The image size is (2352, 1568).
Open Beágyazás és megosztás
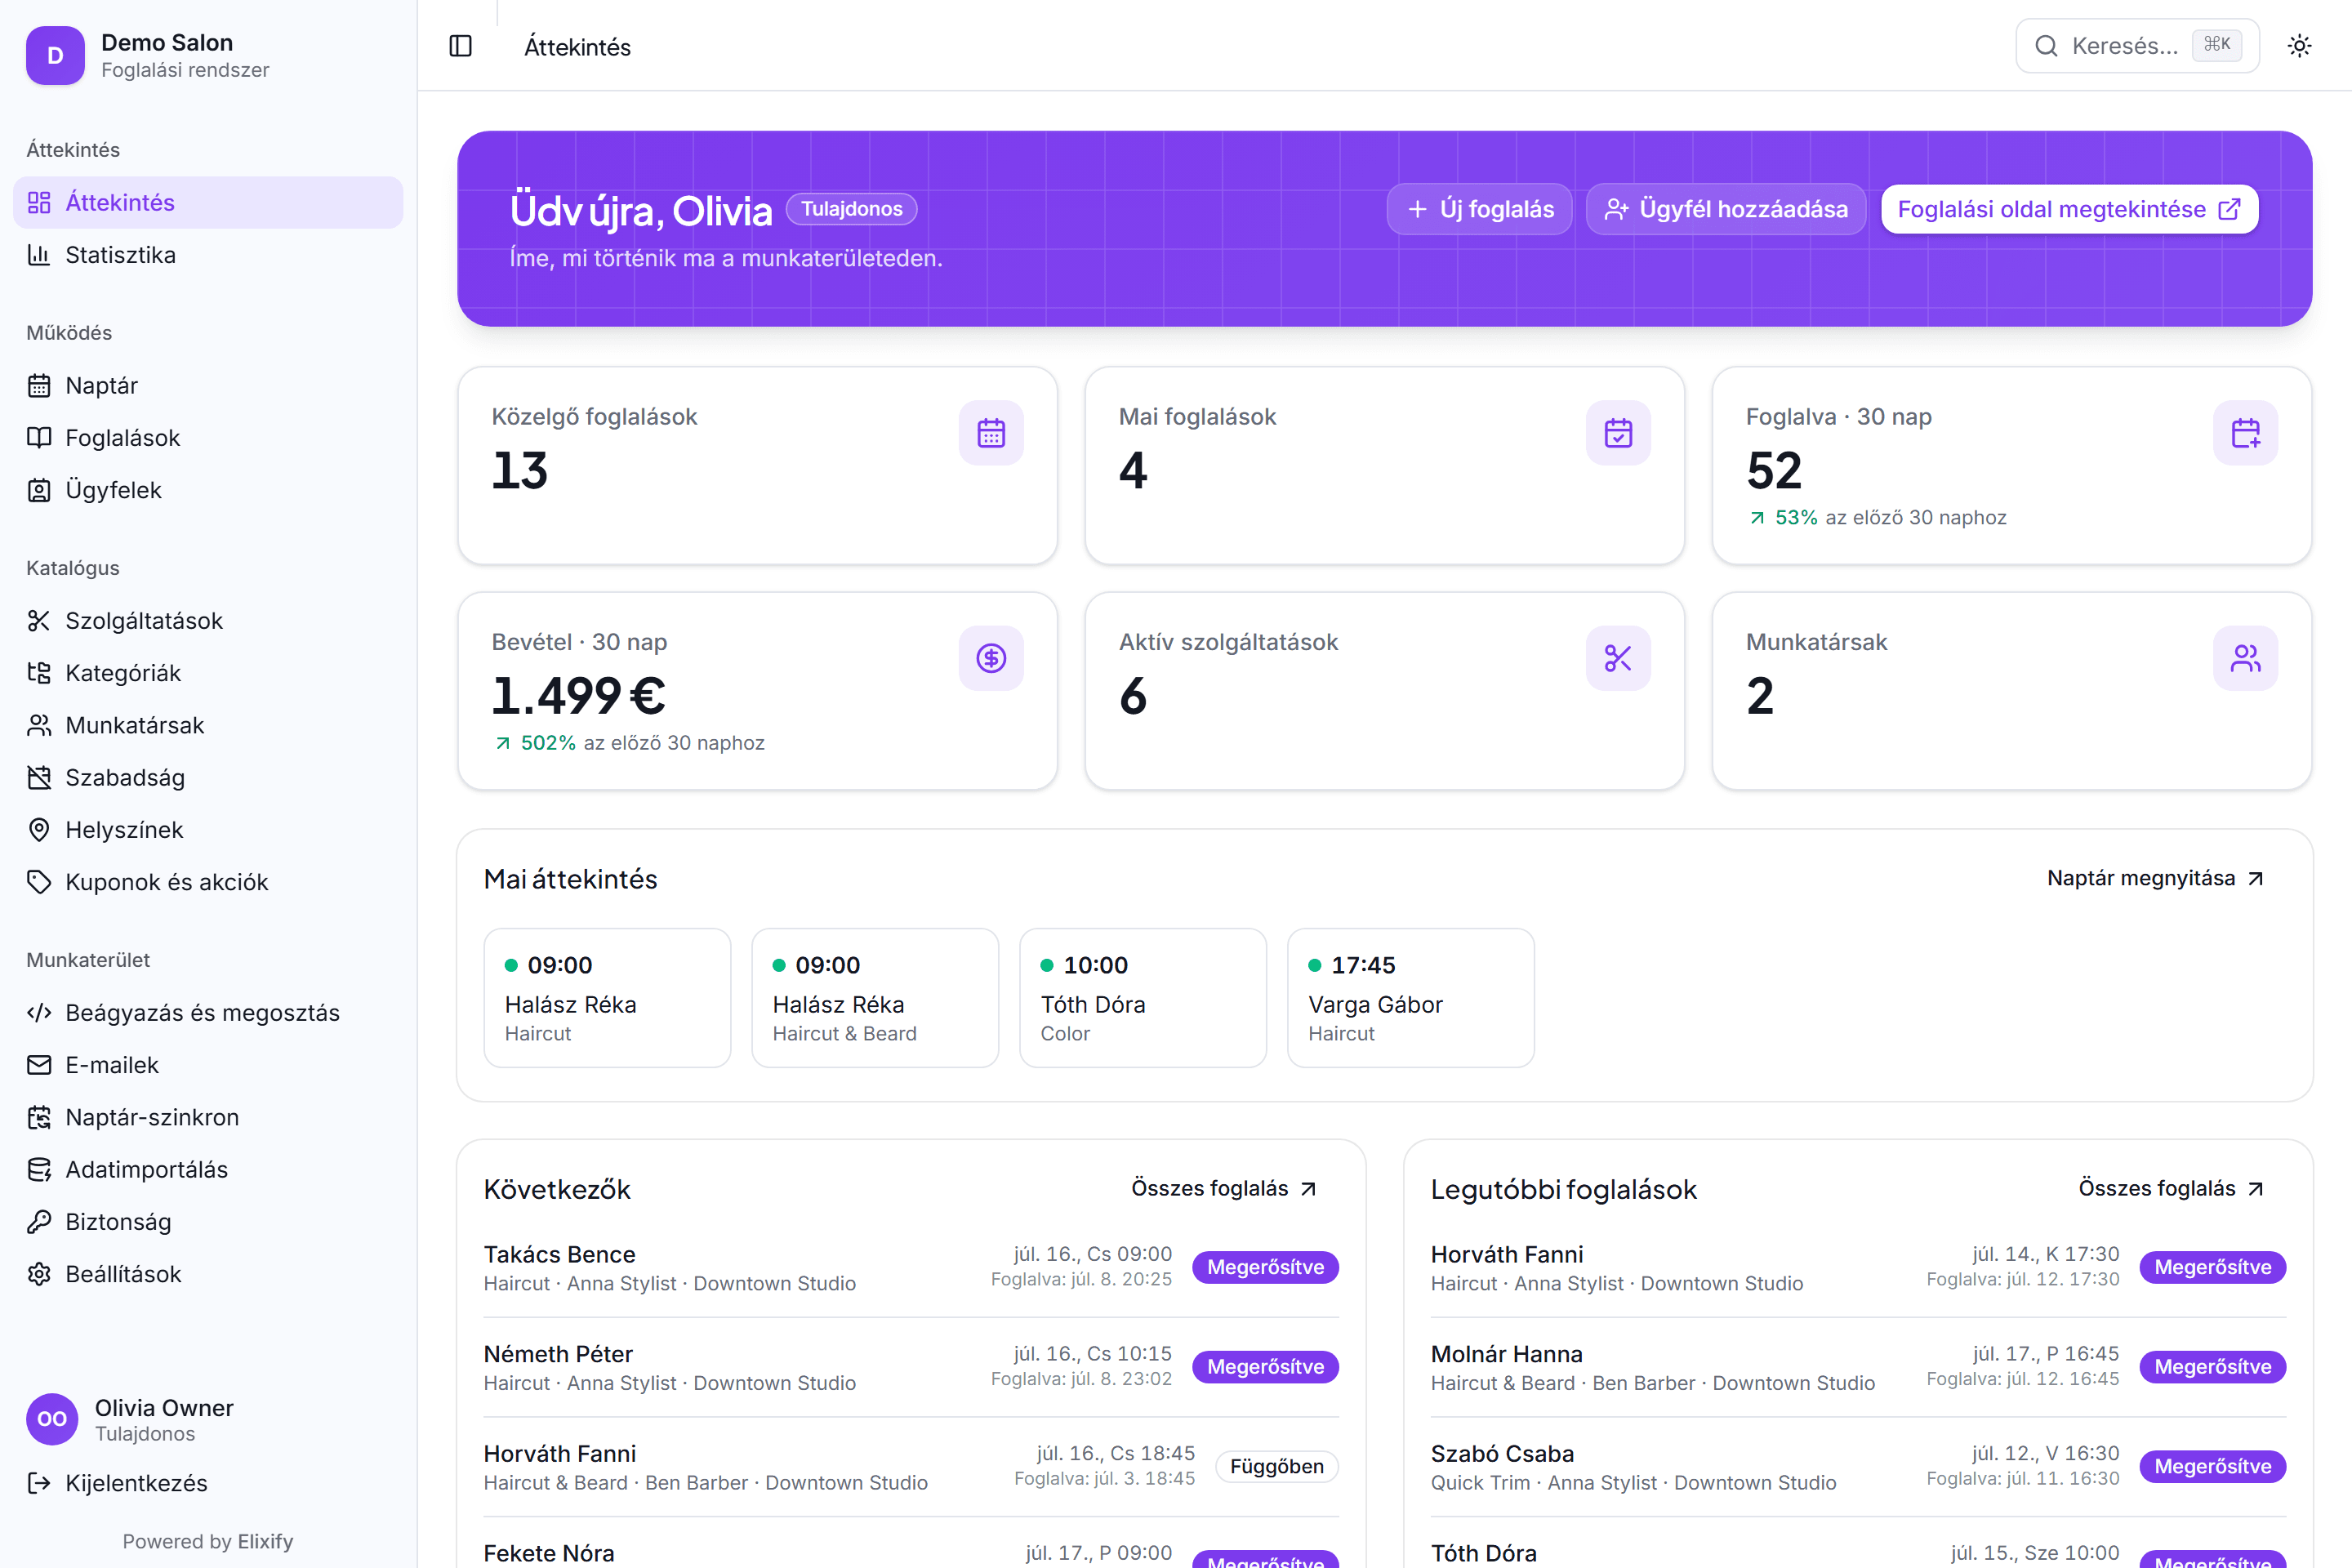(208, 1013)
